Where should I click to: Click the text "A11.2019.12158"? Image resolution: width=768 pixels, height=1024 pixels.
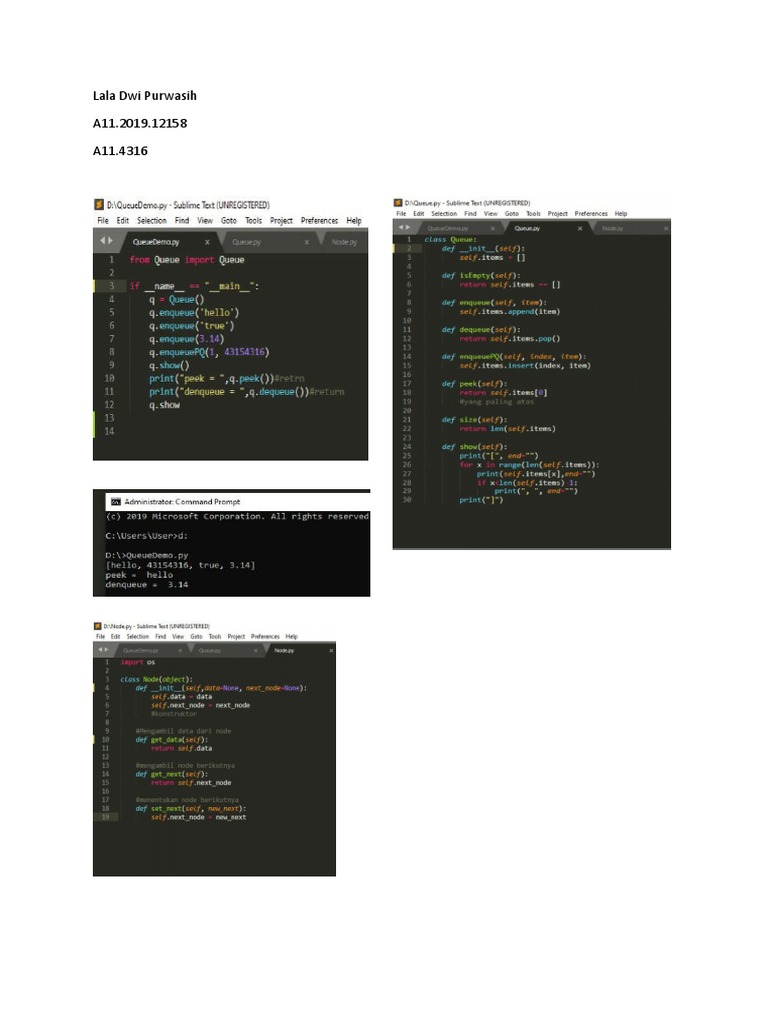point(140,123)
